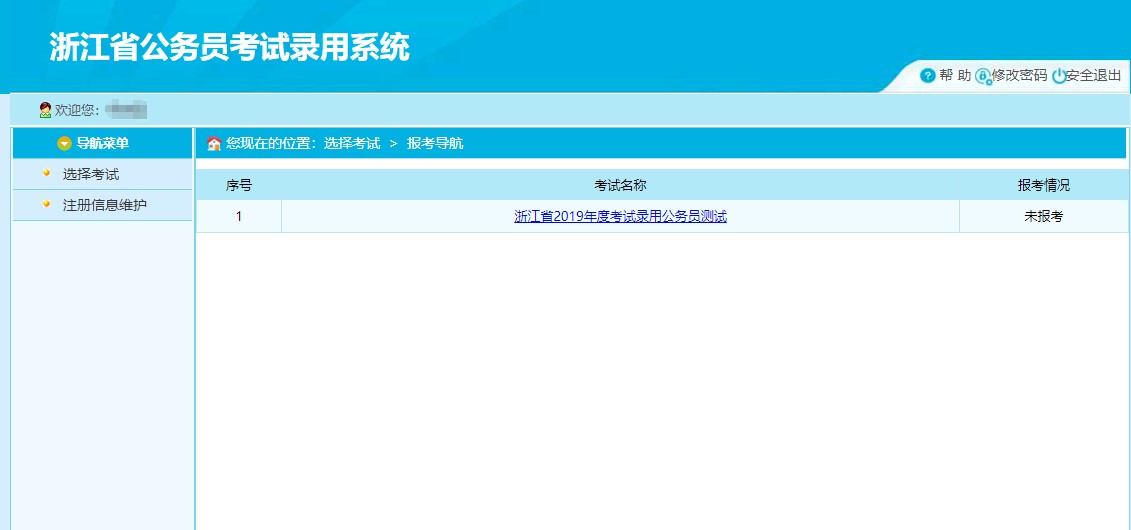1131x530 pixels.
Task: Click the help question mark icon
Action: click(x=928, y=75)
